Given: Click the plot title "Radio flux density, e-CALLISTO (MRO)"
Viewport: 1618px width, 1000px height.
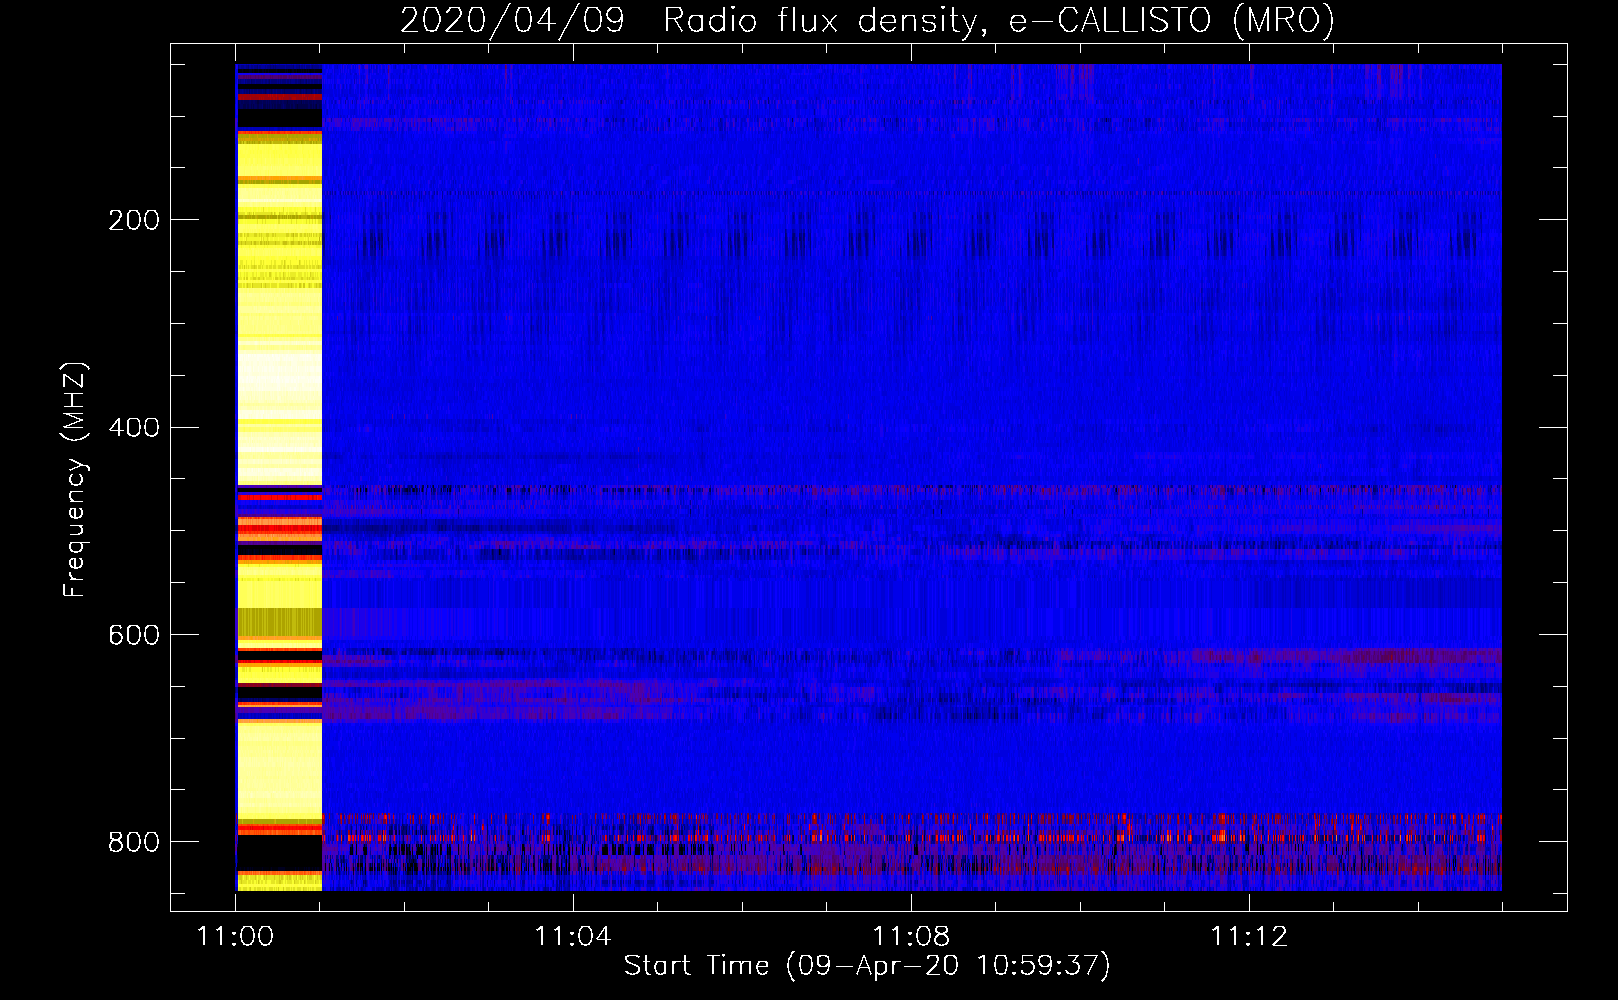Looking at the screenshot, I should pos(999,20).
